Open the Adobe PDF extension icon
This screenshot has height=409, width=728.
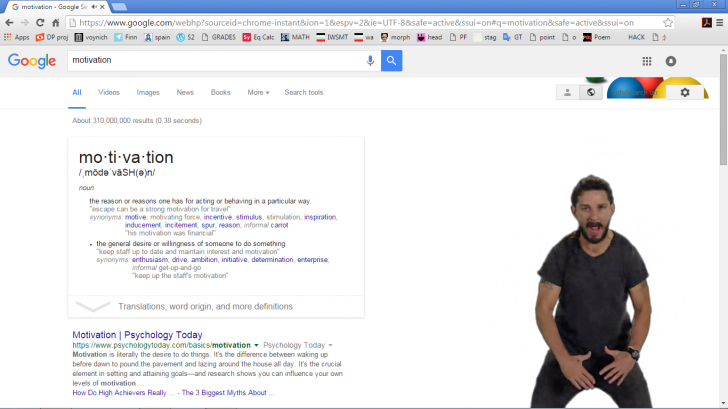coord(707,22)
